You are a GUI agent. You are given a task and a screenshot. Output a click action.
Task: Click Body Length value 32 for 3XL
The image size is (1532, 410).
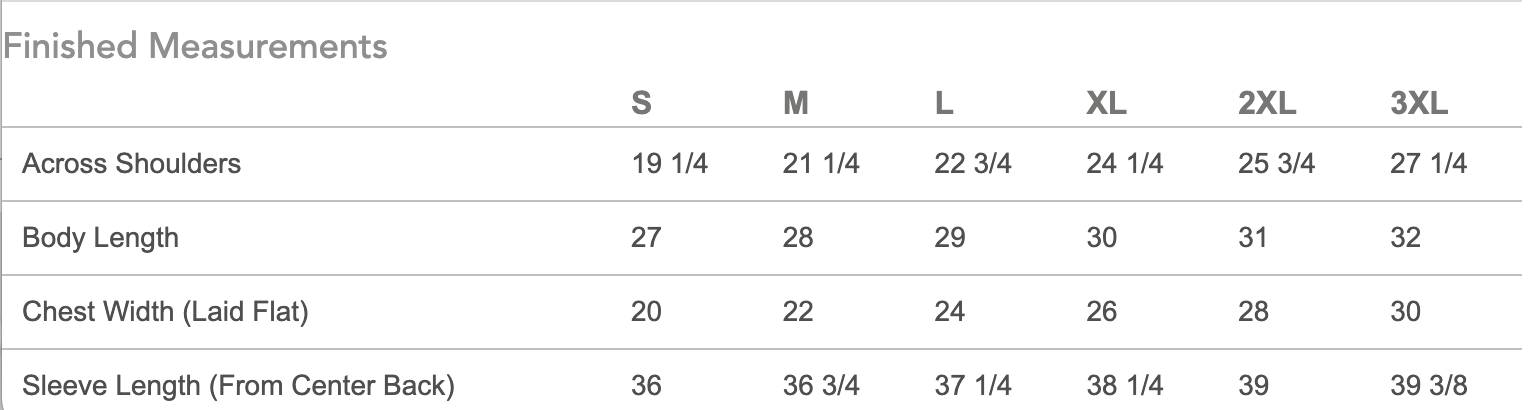pyautogui.click(x=1405, y=238)
